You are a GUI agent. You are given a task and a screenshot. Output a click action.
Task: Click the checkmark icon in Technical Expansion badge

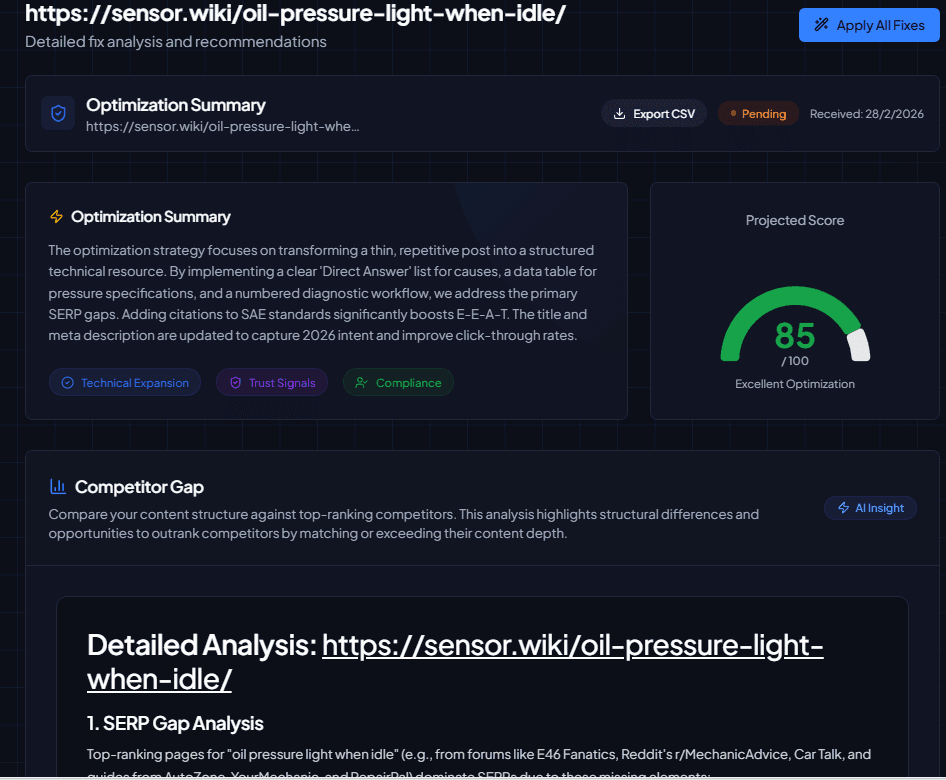point(66,382)
